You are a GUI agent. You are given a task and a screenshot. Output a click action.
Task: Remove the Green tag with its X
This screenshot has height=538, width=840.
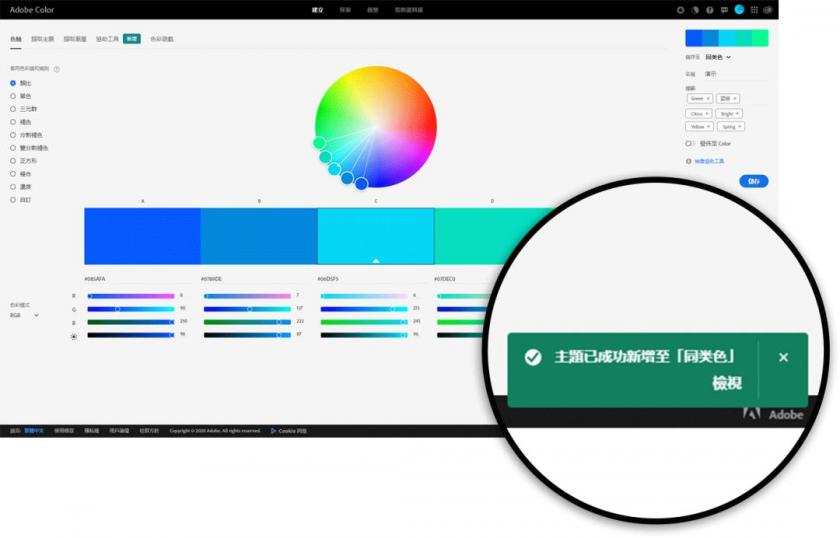[708, 99]
